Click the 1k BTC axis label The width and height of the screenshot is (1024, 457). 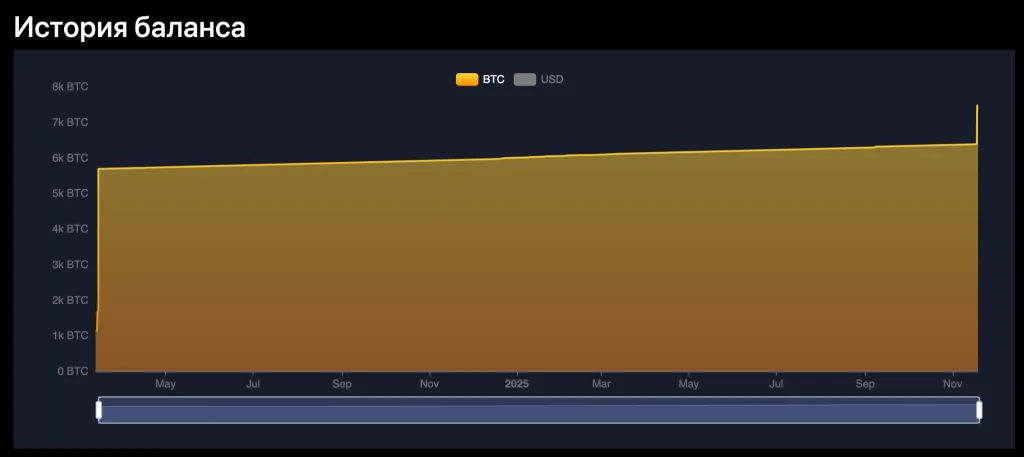[x=70, y=336]
